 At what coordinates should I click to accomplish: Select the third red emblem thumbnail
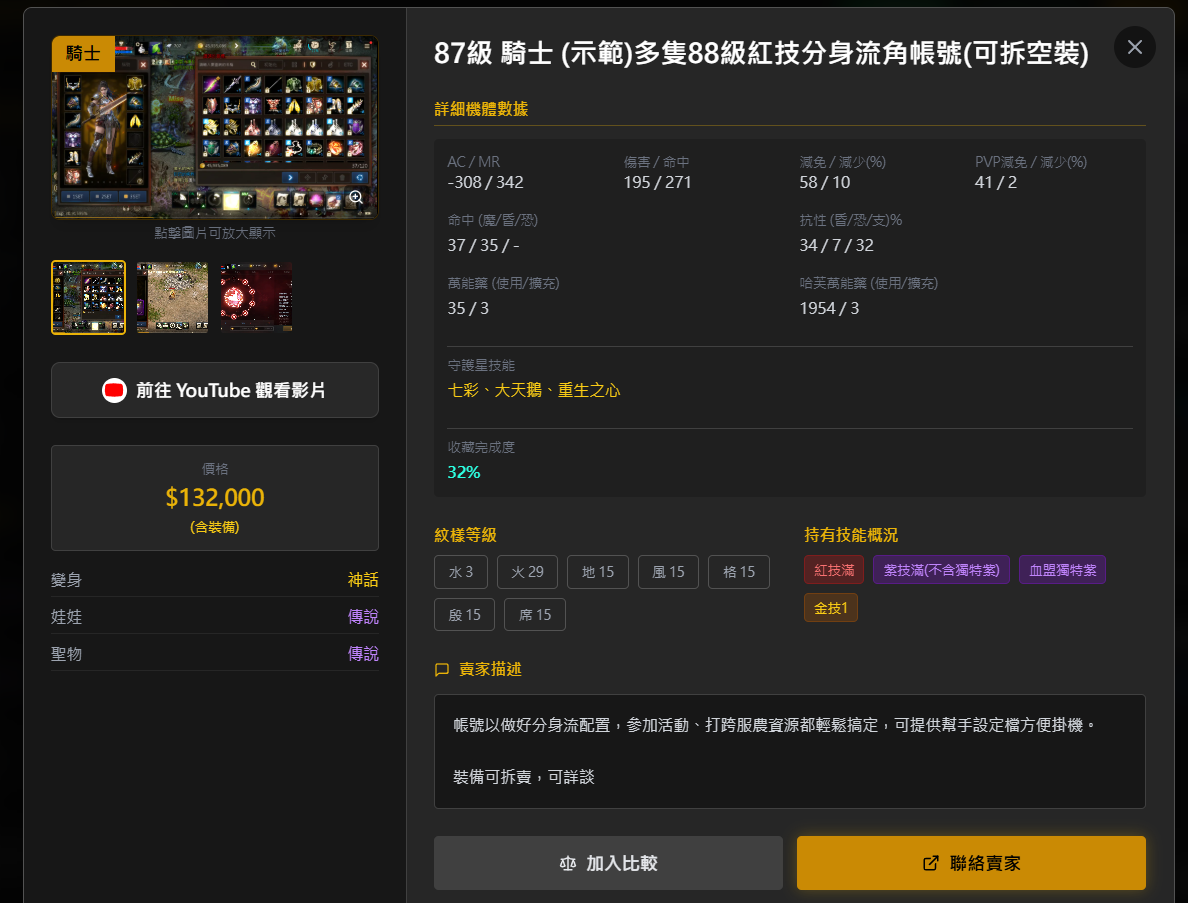[256, 297]
